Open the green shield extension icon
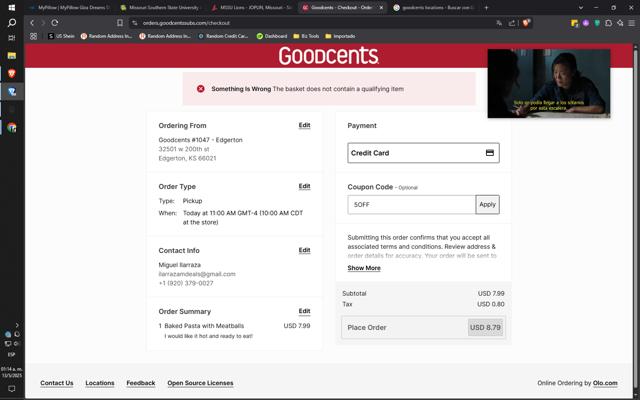The height and width of the screenshot is (400, 640). pos(597,23)
